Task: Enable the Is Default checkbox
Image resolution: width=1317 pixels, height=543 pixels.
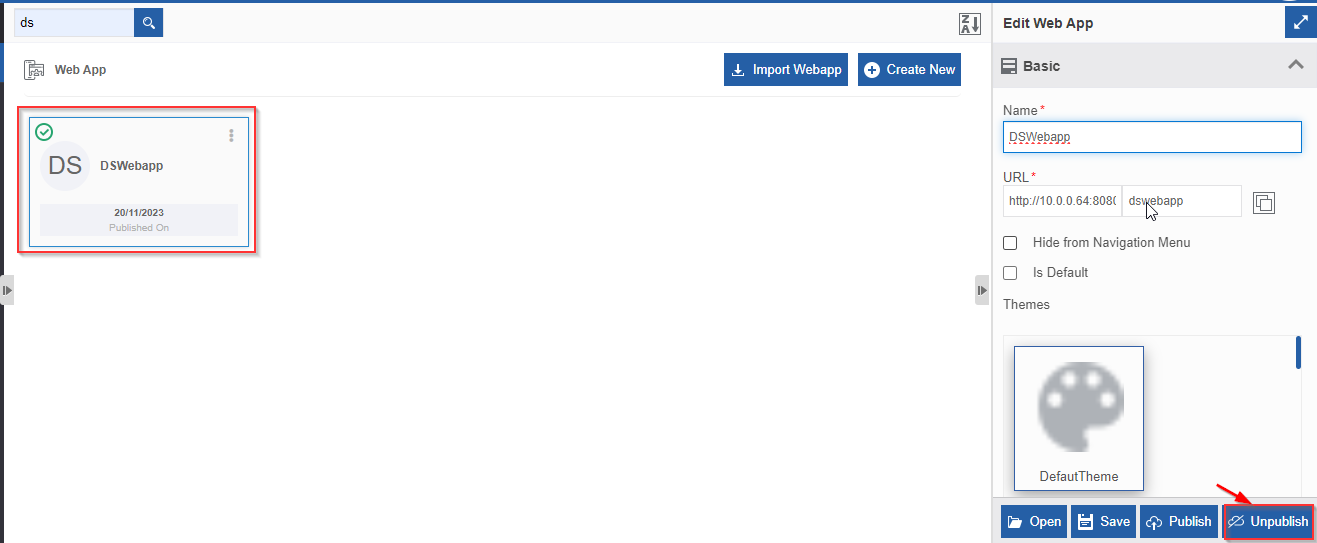Action: pyautogui.click(x=1010, y=273)
